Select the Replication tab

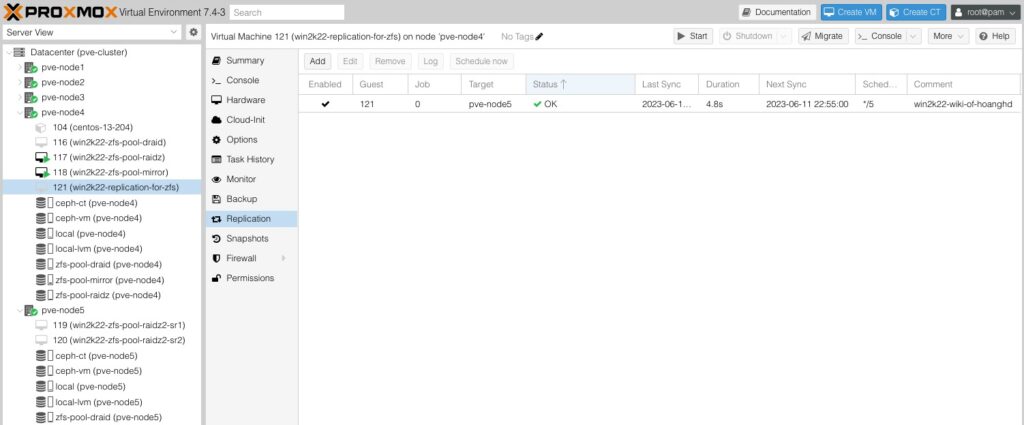251,219
